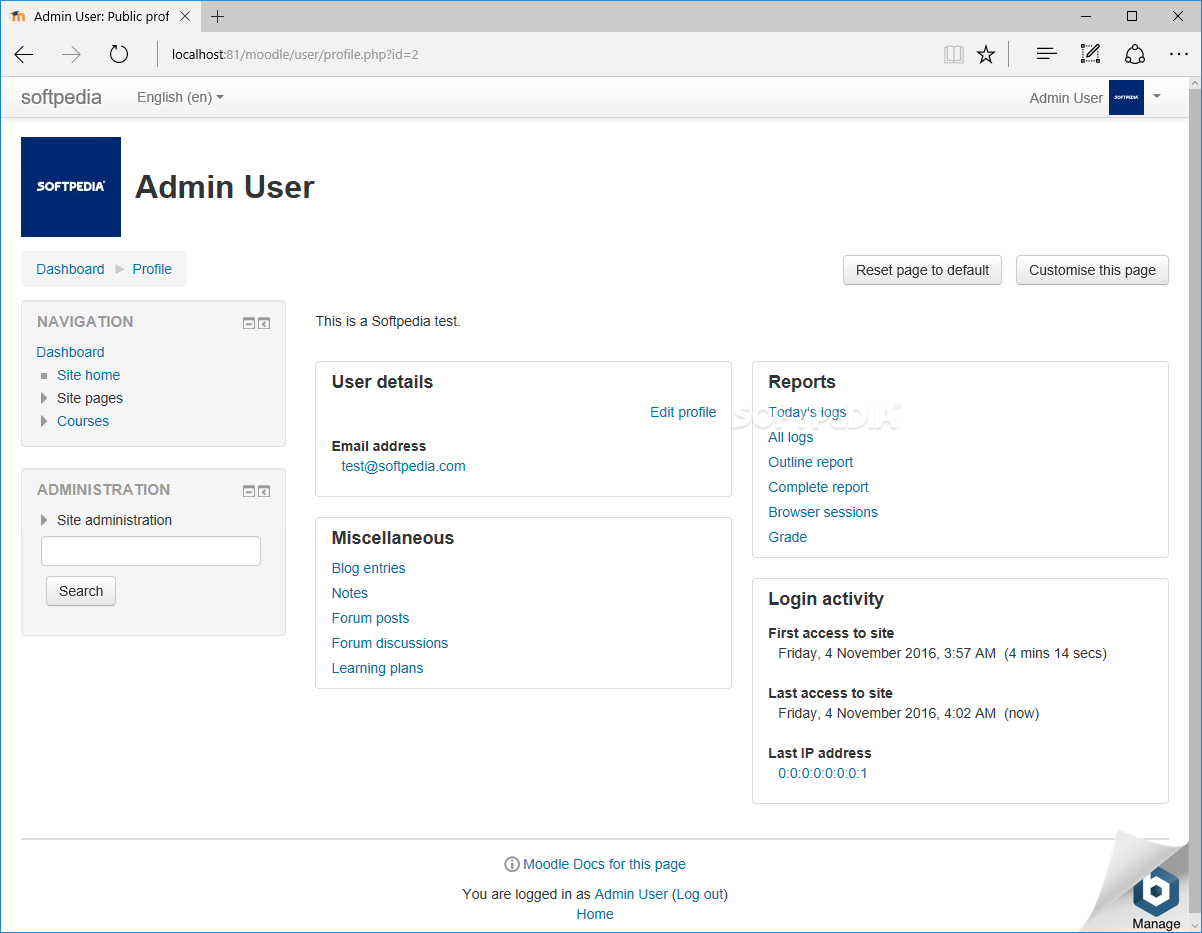
Task: Open Learning plans link
Action: 377,668
